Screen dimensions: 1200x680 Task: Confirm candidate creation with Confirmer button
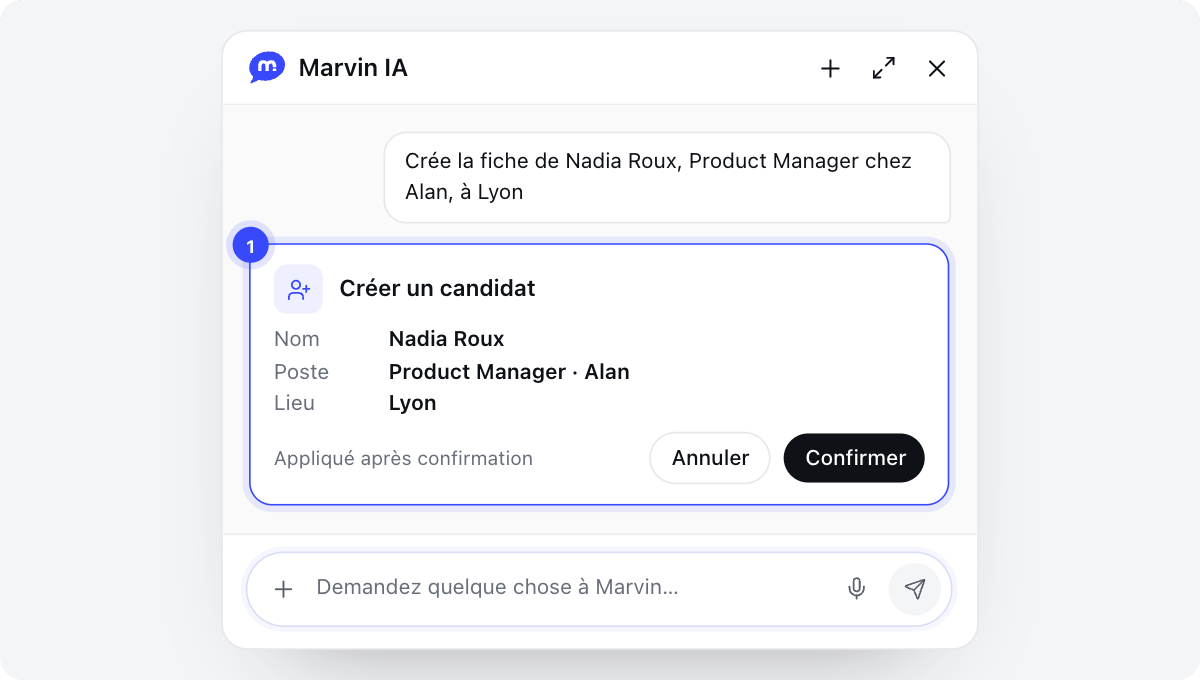tap(855, 458)
